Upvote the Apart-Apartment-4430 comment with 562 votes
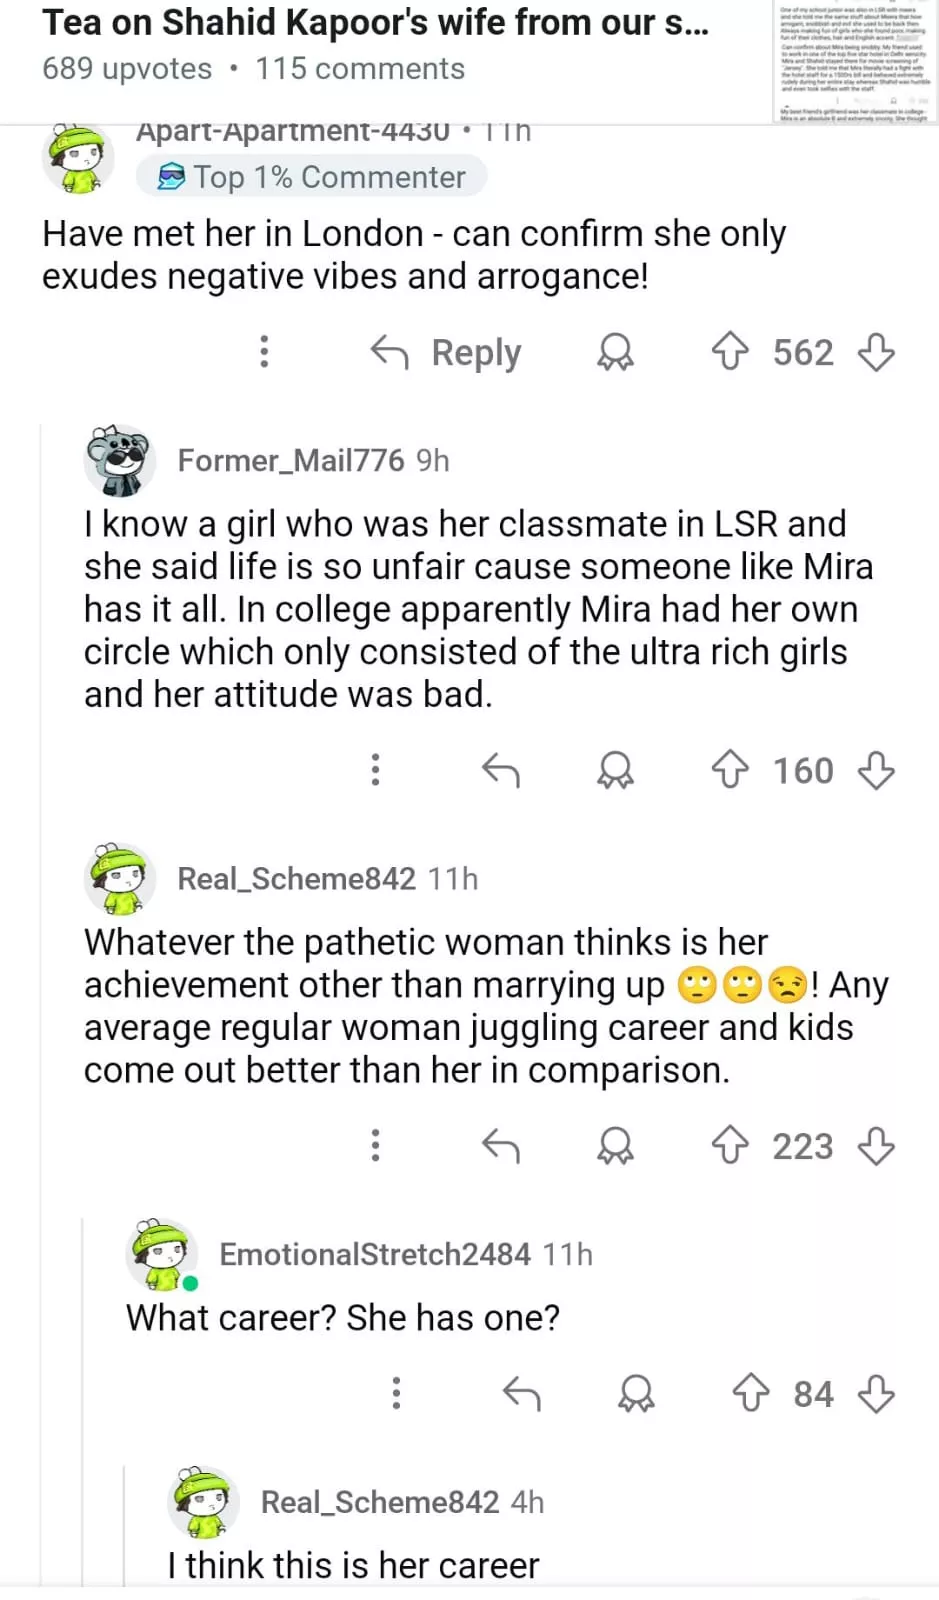The height and width of the screenshot is (1600, 939). pyautogui.click(x=730, y=352)
